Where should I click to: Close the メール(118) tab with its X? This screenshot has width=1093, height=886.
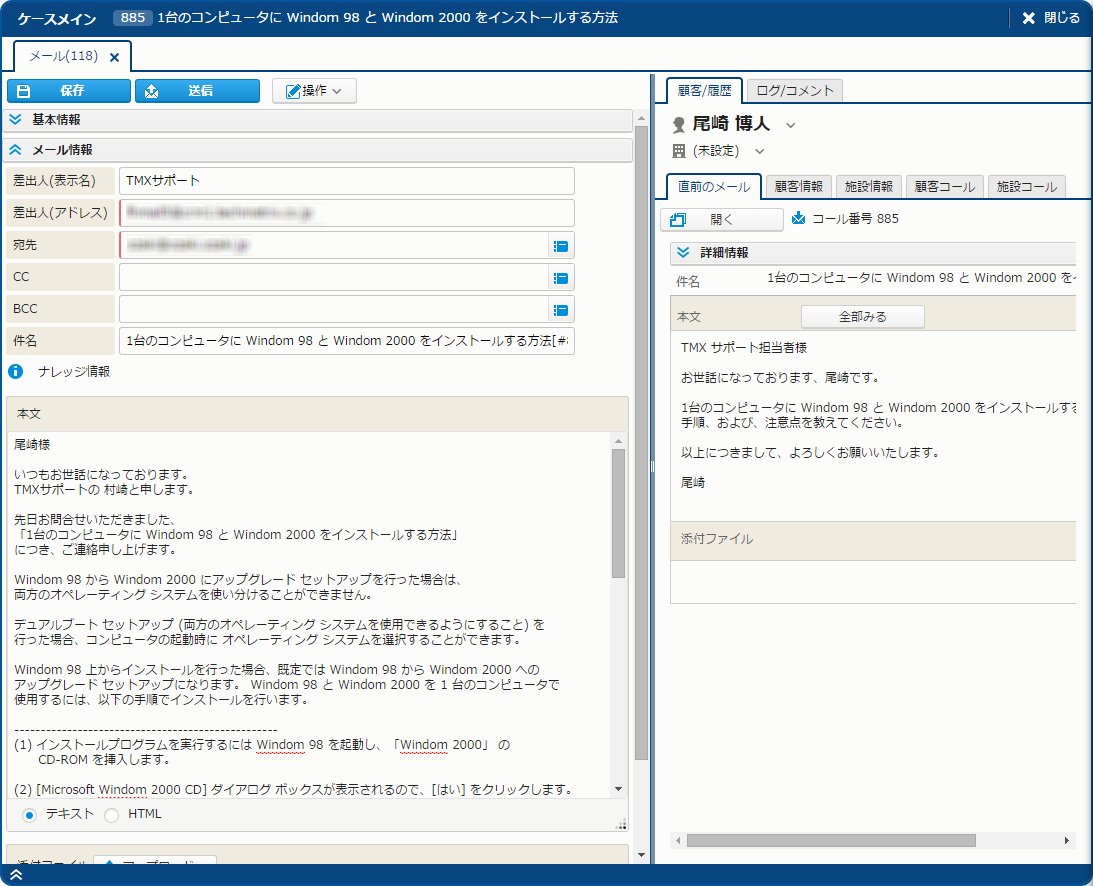[114, 58]
